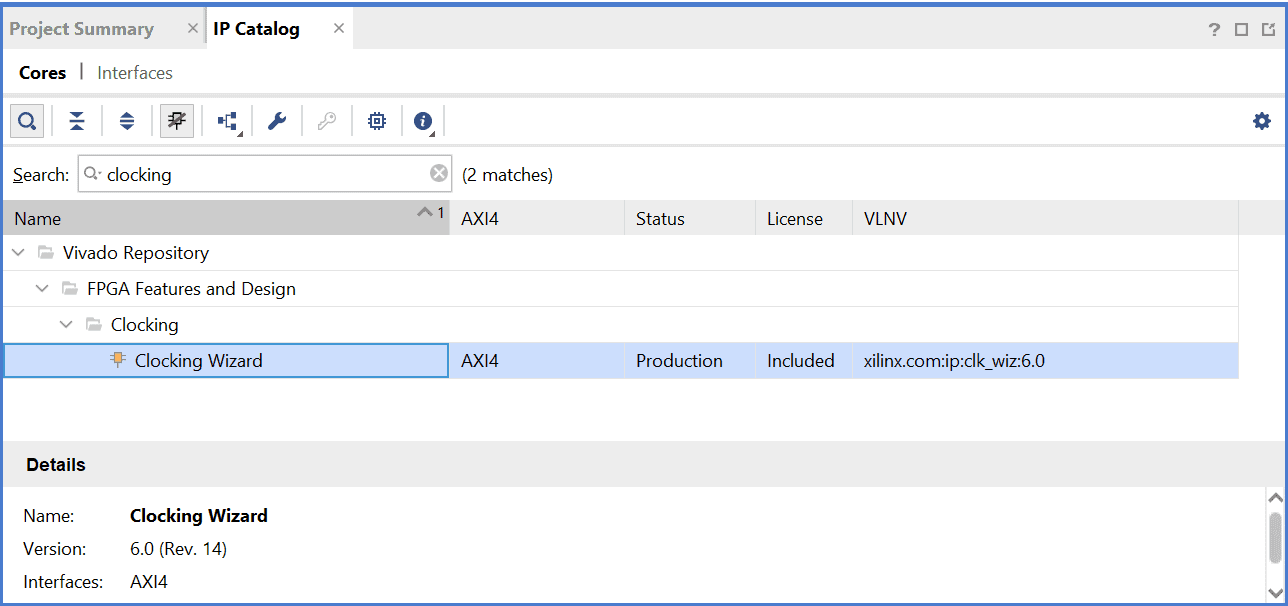This screenshot has width=1288, height=606.
Task: Click the Expand All toolbar icon
Action: tap(127, 122)
